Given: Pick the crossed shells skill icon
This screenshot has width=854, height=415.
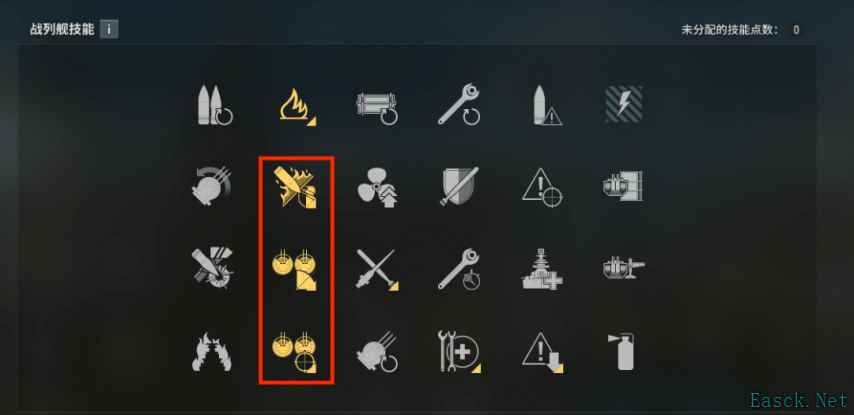Looking at the screenshot, I should [377, 270].
